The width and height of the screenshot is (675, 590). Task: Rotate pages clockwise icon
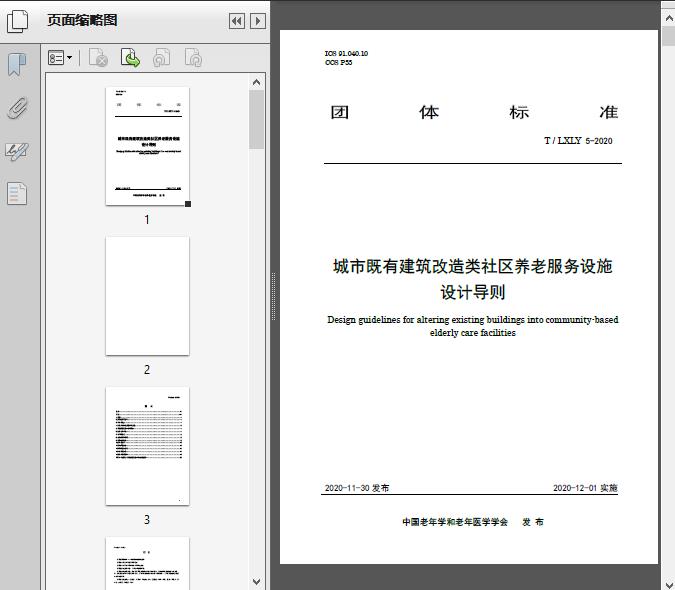[193, 58]
